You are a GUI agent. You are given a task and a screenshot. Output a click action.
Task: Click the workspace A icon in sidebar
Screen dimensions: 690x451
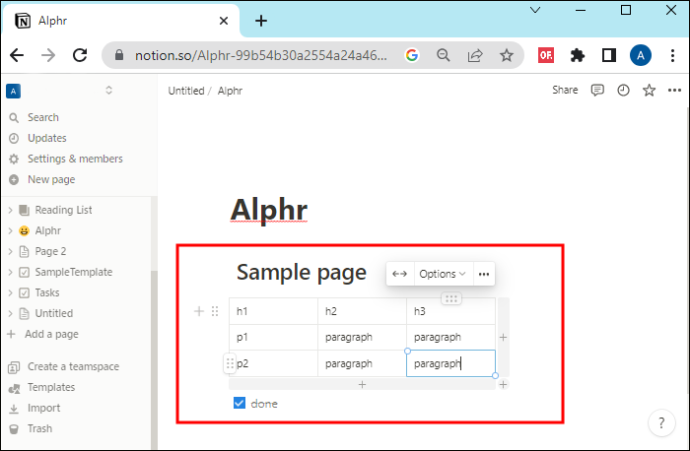tap(13, 91)
